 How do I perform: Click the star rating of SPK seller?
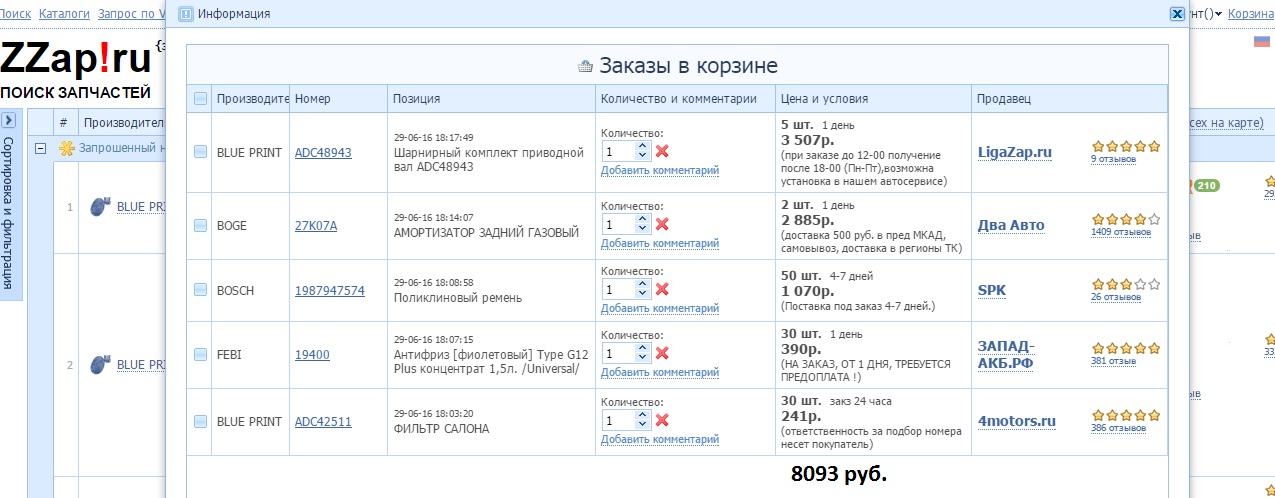1126,284
